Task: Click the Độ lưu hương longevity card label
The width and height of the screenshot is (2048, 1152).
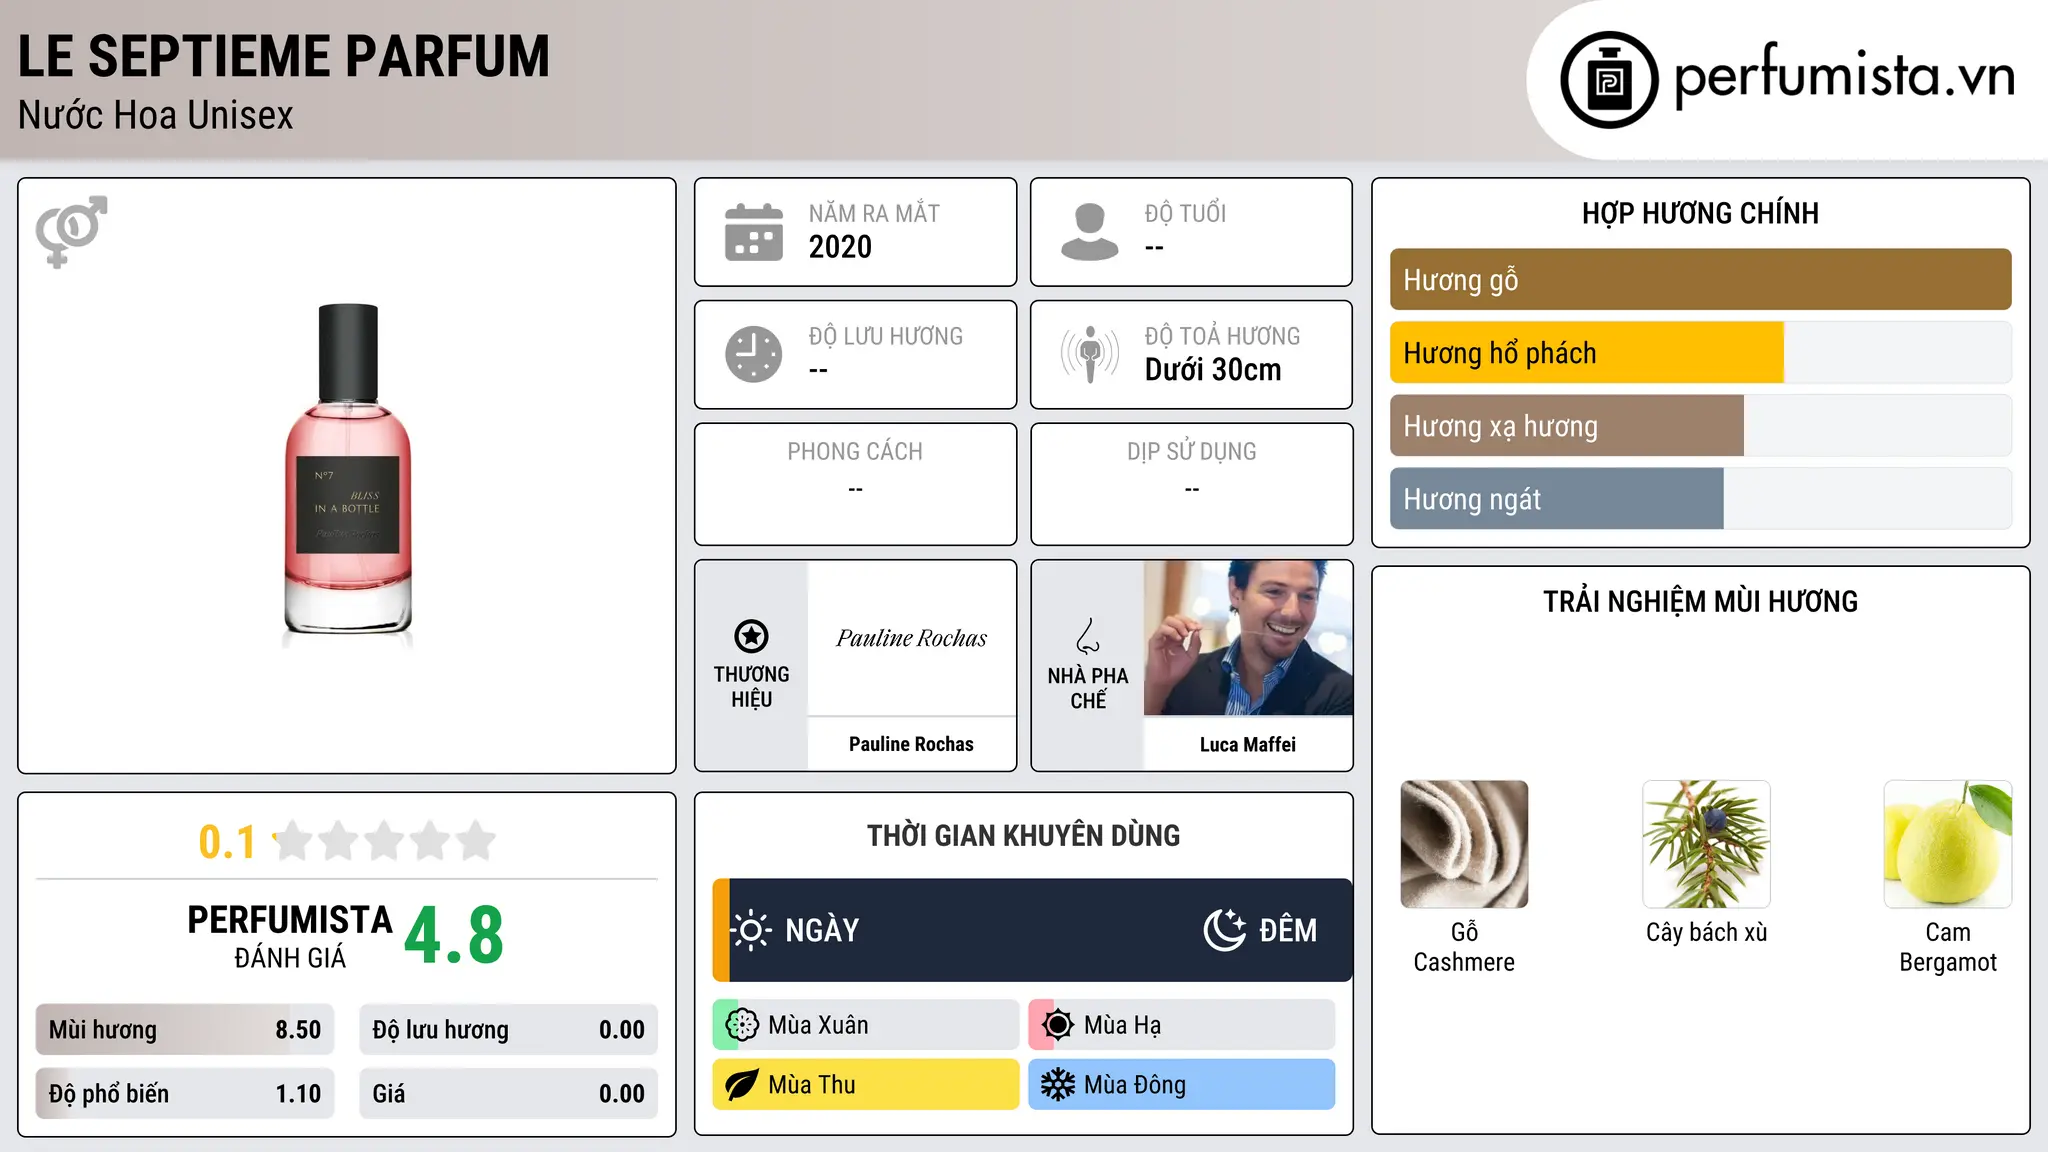Action: tap(886, 336)
